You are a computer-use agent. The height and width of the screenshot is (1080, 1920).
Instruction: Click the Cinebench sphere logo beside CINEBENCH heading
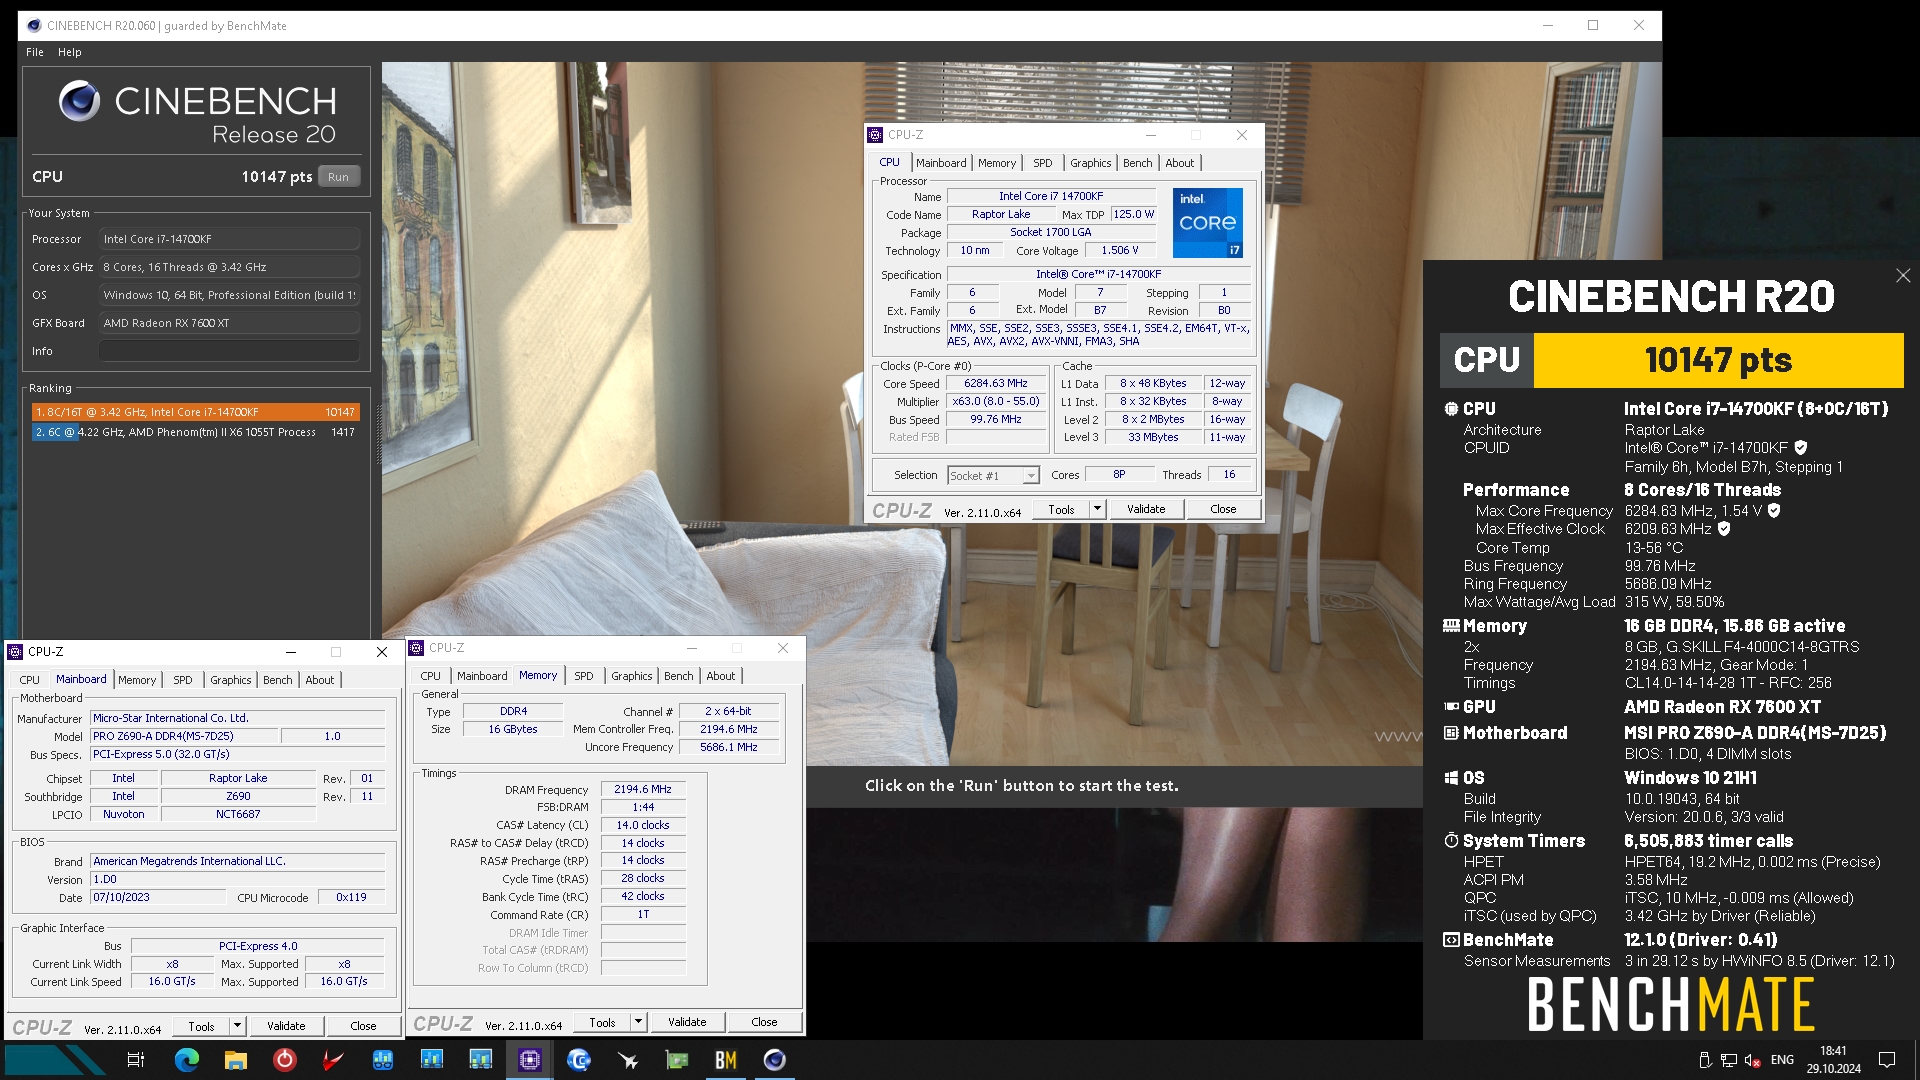79,101
